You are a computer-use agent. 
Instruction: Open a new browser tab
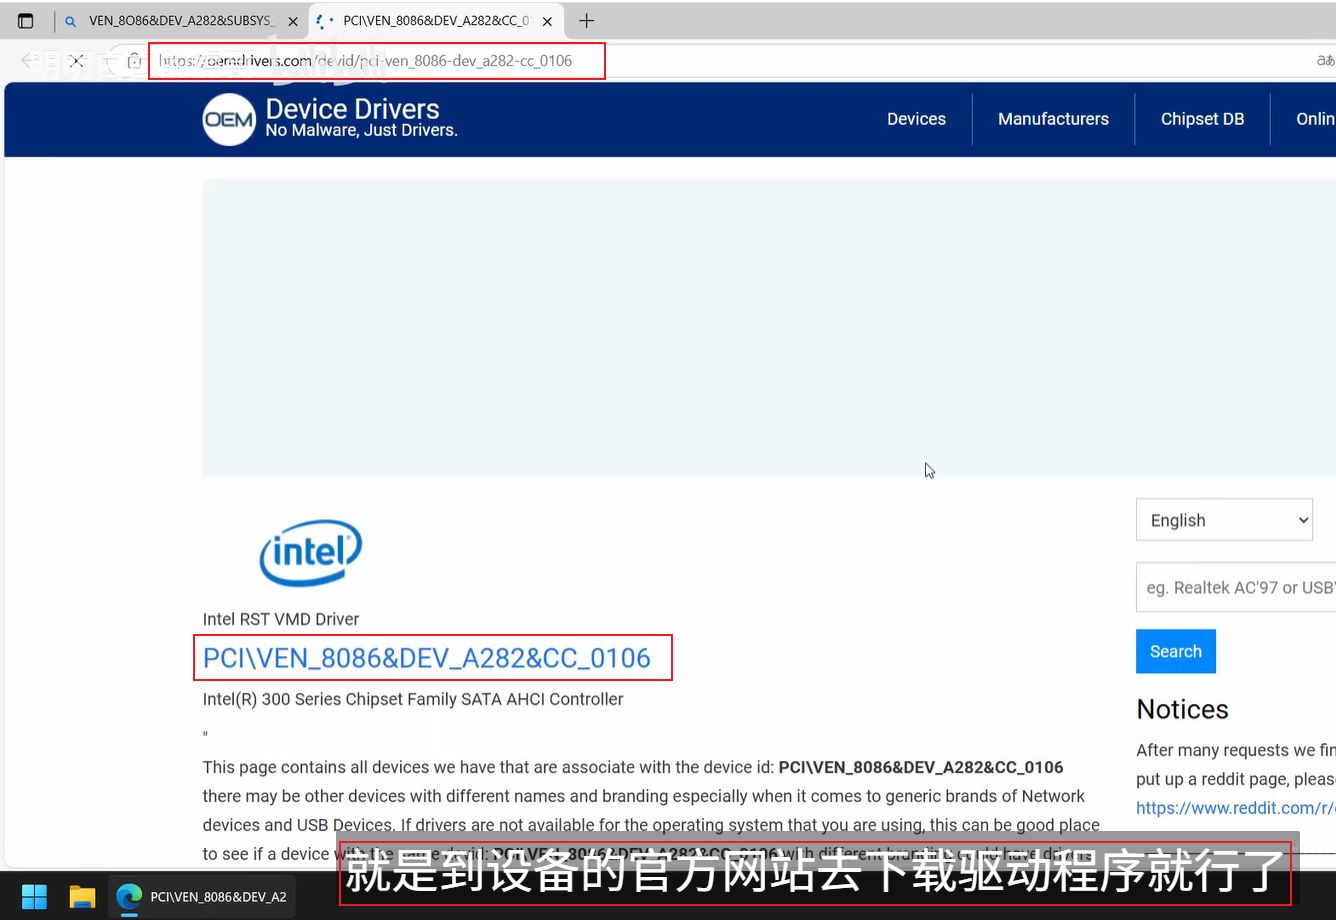tap(587, 20)
